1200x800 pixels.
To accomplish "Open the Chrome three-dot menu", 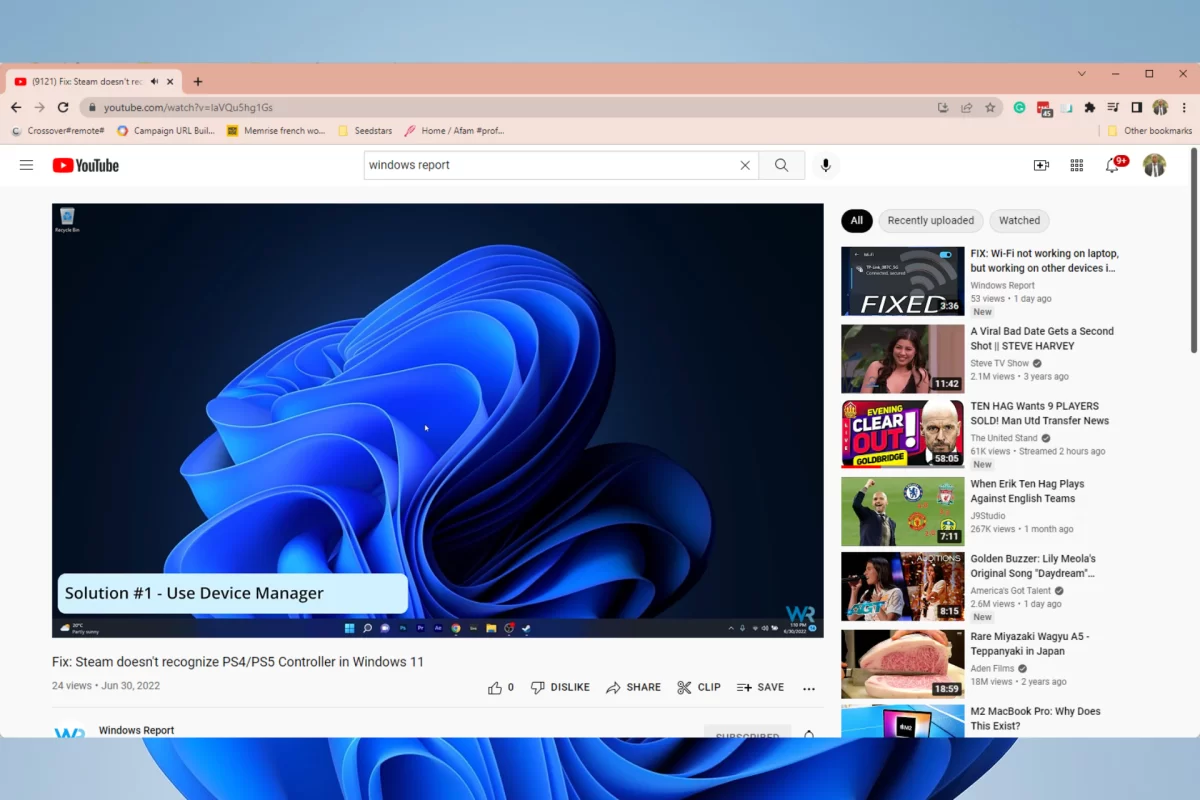I will [1184, 107].
